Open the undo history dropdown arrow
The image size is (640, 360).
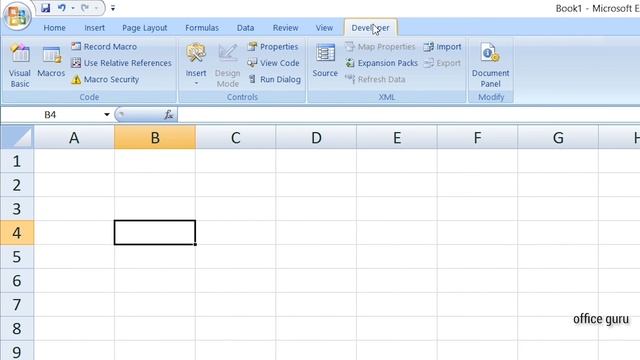(73, 8)
